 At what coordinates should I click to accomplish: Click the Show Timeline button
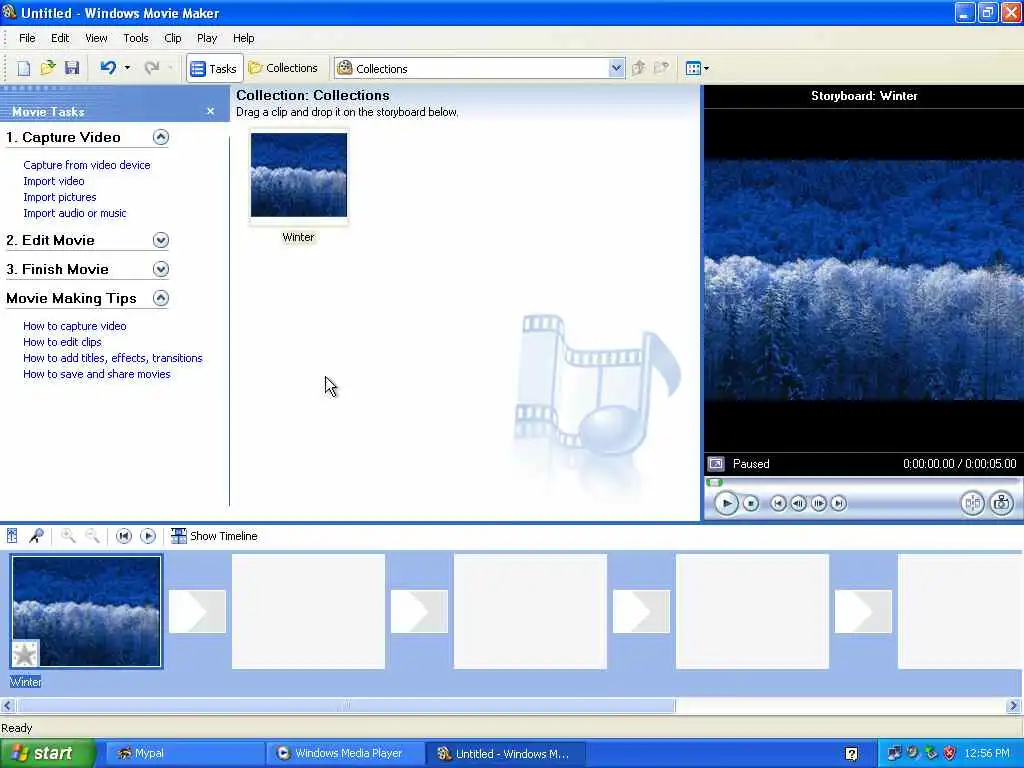(214, 536)
